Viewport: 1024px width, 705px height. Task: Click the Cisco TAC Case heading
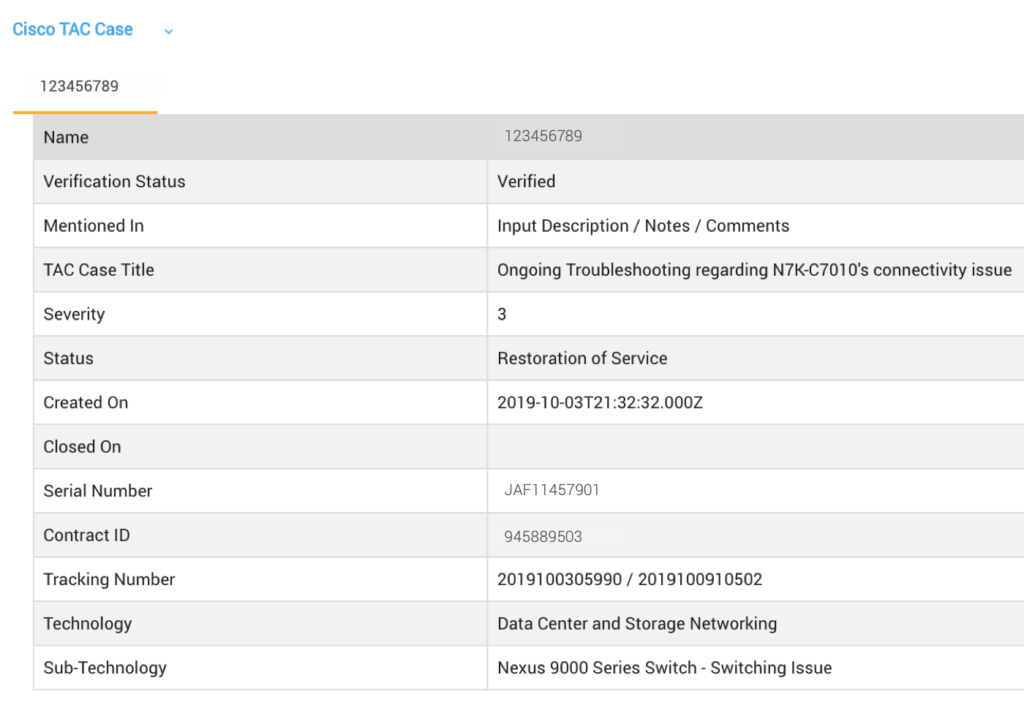(x=72, y=30)
